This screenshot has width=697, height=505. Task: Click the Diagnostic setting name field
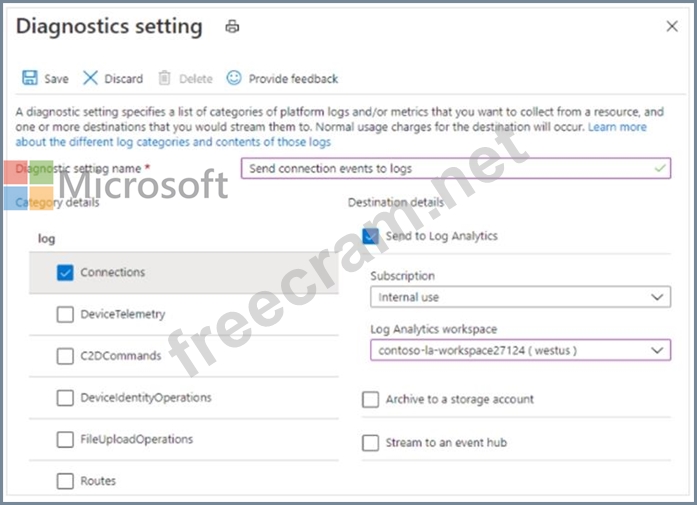456,168
